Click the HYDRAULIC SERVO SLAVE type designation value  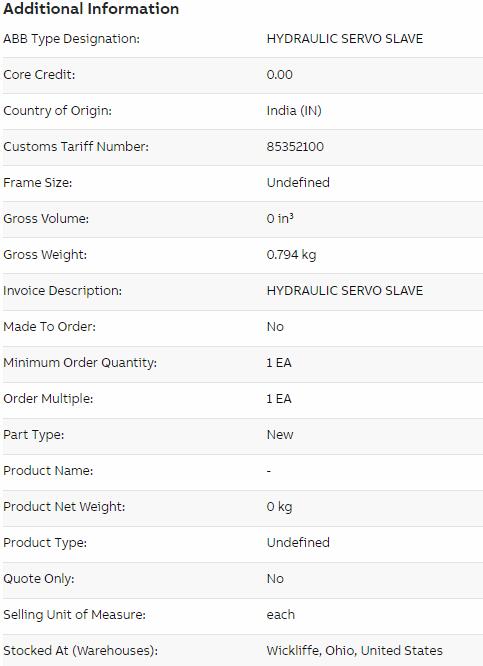(345, 39)
